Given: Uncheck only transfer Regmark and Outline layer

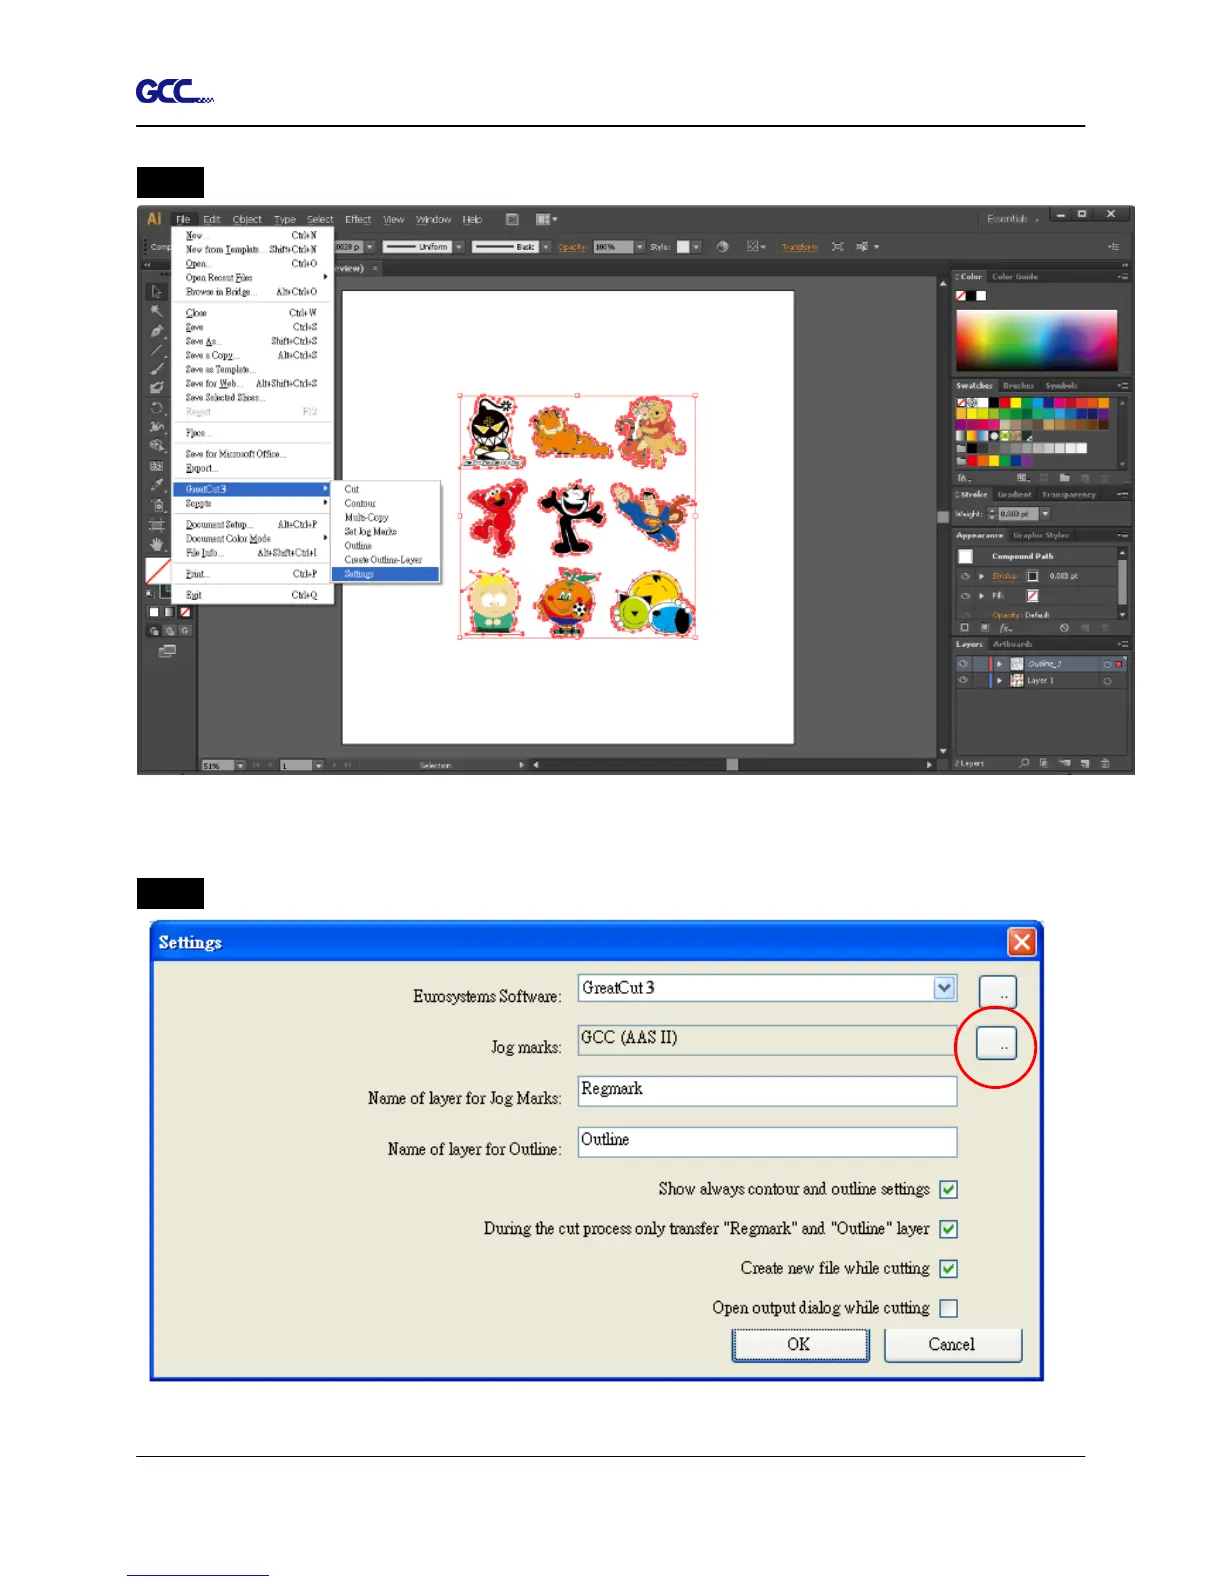Looking at the screenshot, I should 949,1229.
